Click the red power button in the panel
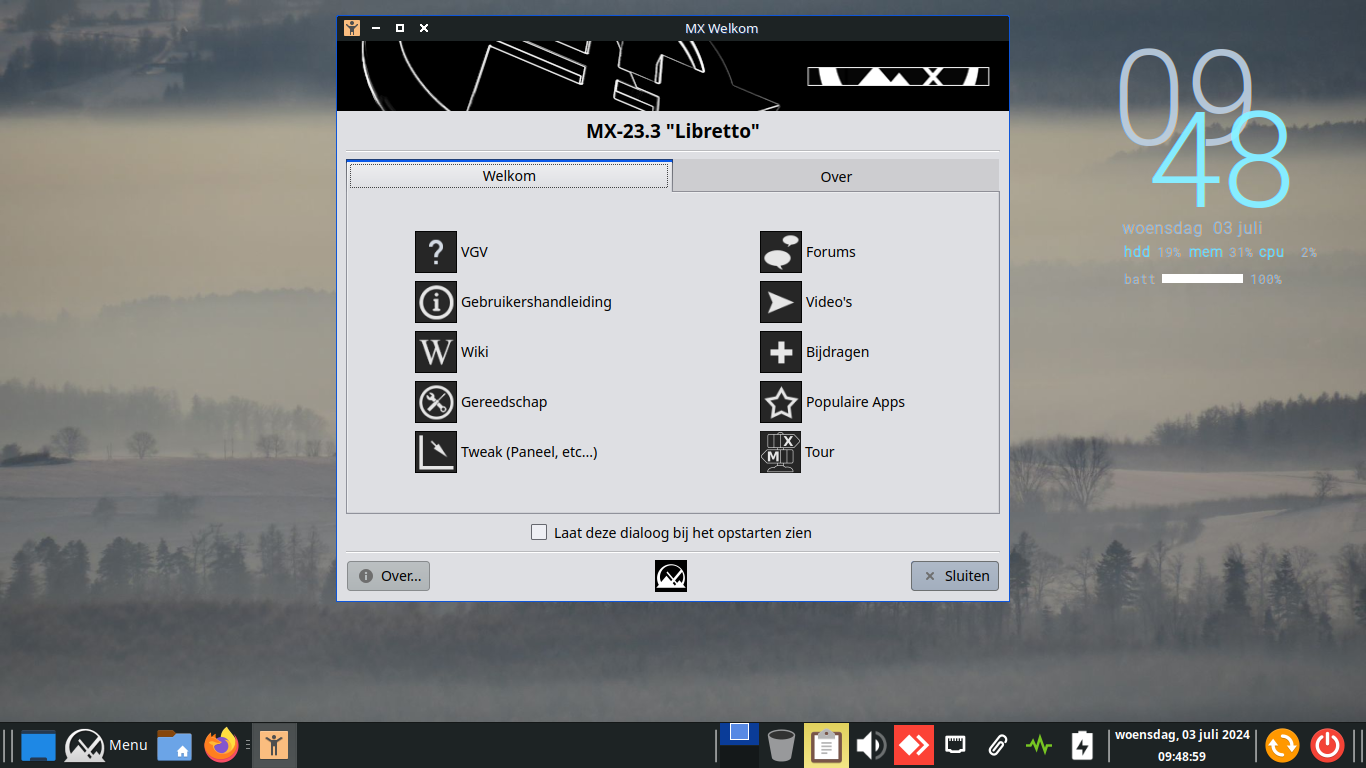The image size is (1366, 768). pos(1327,745)
